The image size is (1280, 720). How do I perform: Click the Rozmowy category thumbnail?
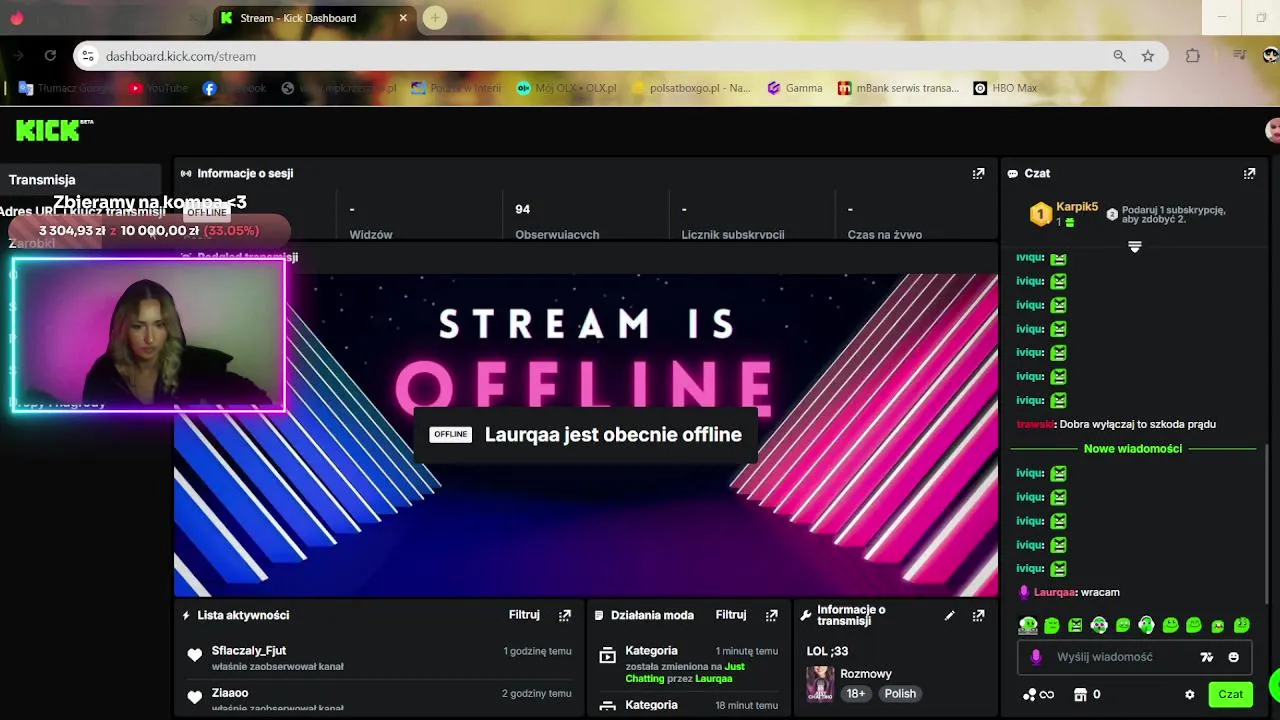tap(820, 684)
